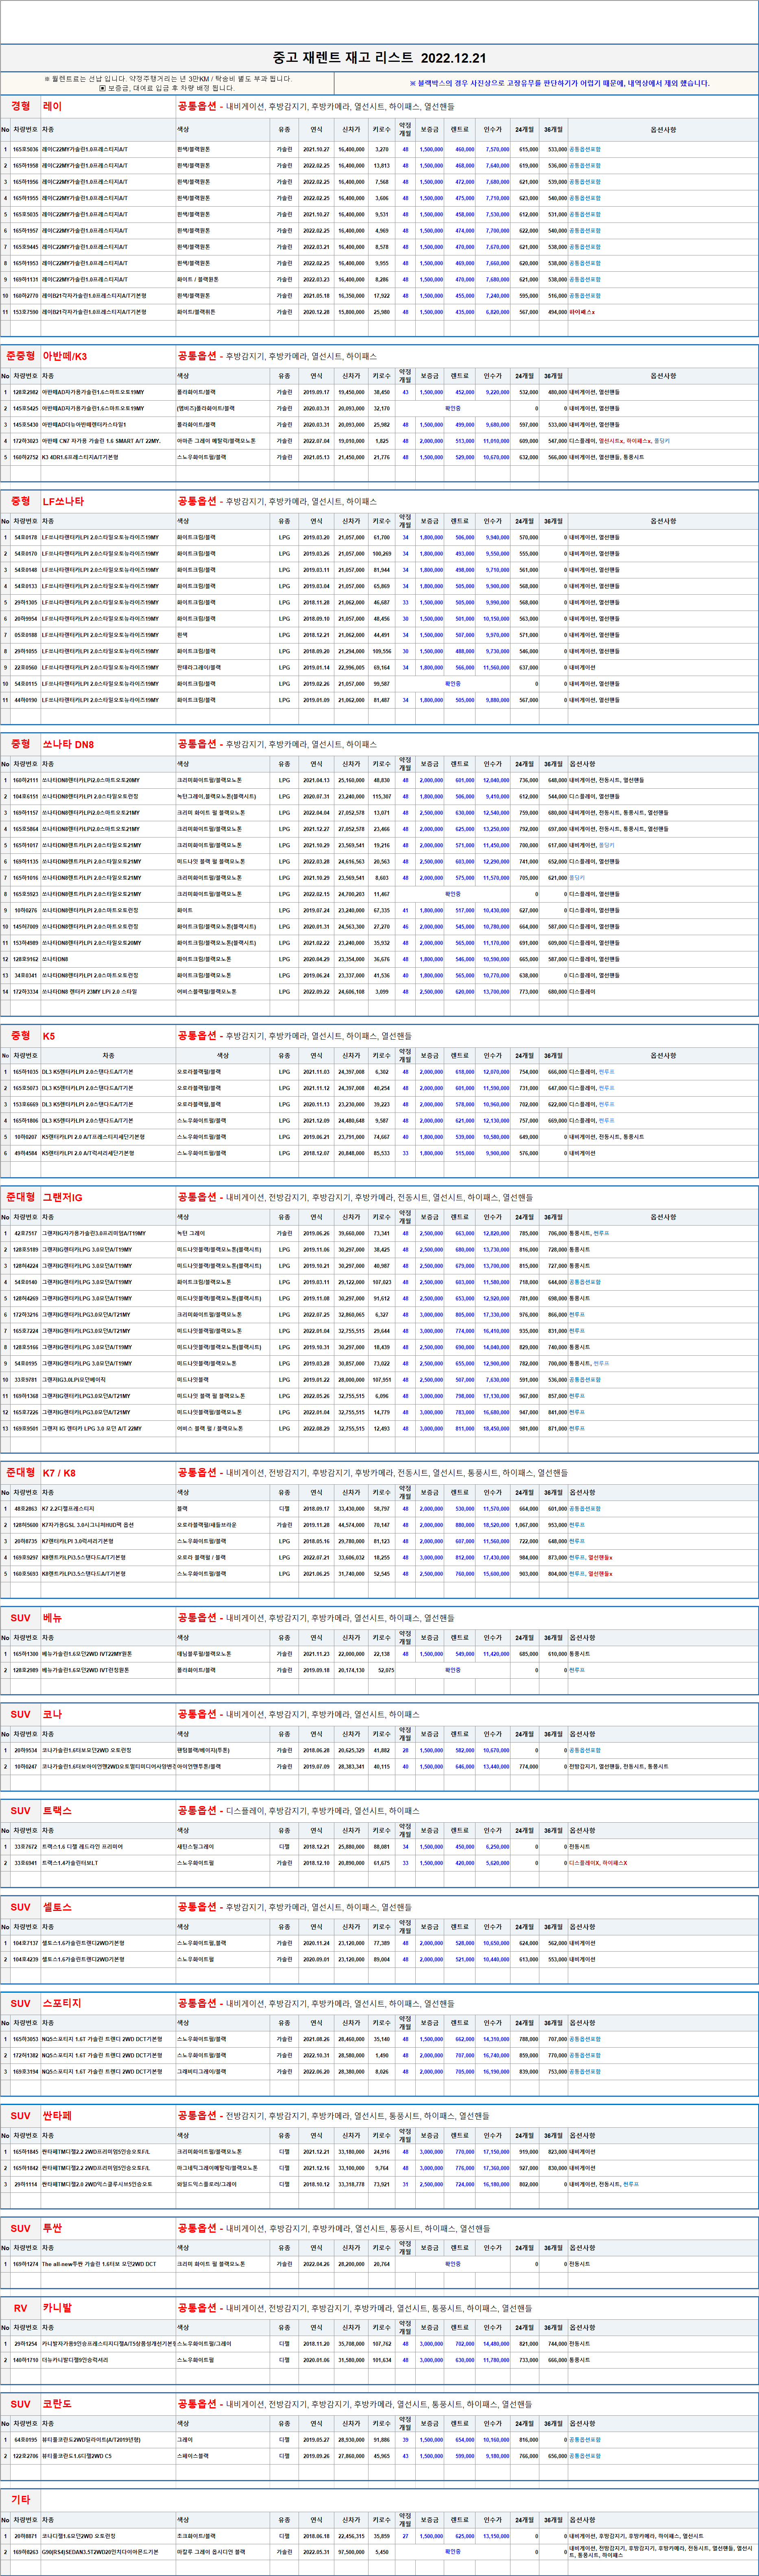The image size is (759, 2576).
Task: Click "공통옵션" in the 아반떼/K3 section
Action: (x=197, y=356)
